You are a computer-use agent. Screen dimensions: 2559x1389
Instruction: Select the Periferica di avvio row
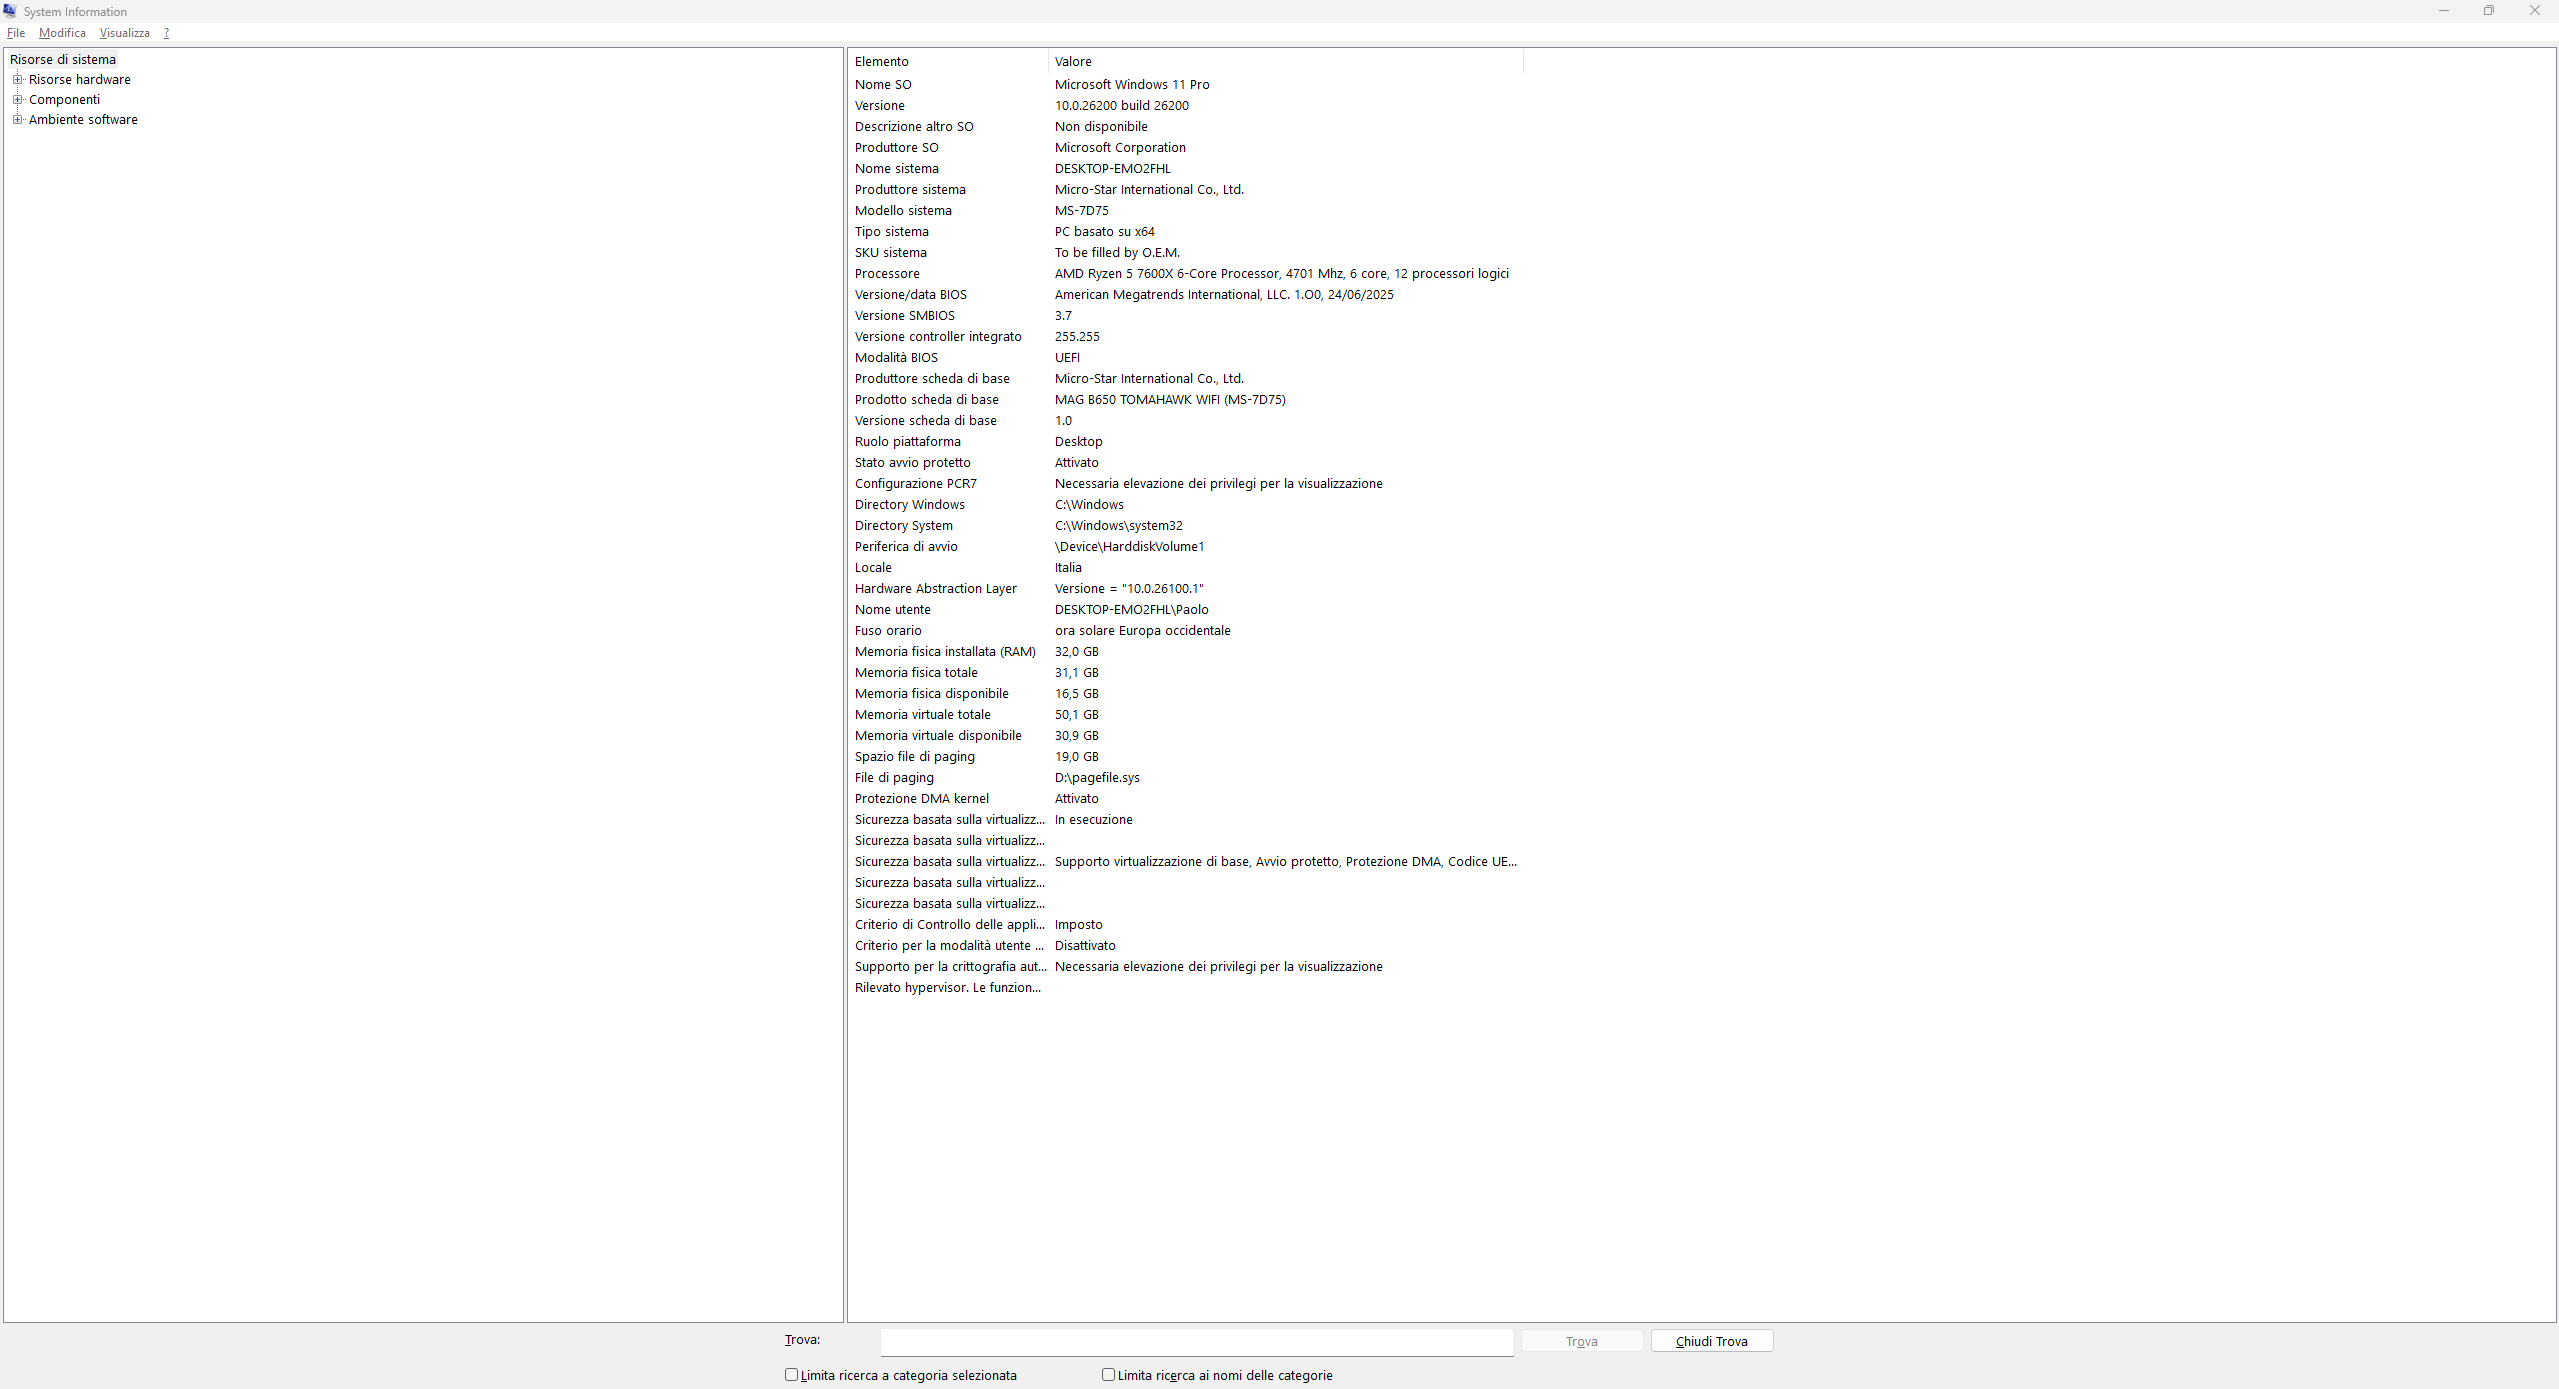pyautogui.click(x=1186, y=547)
